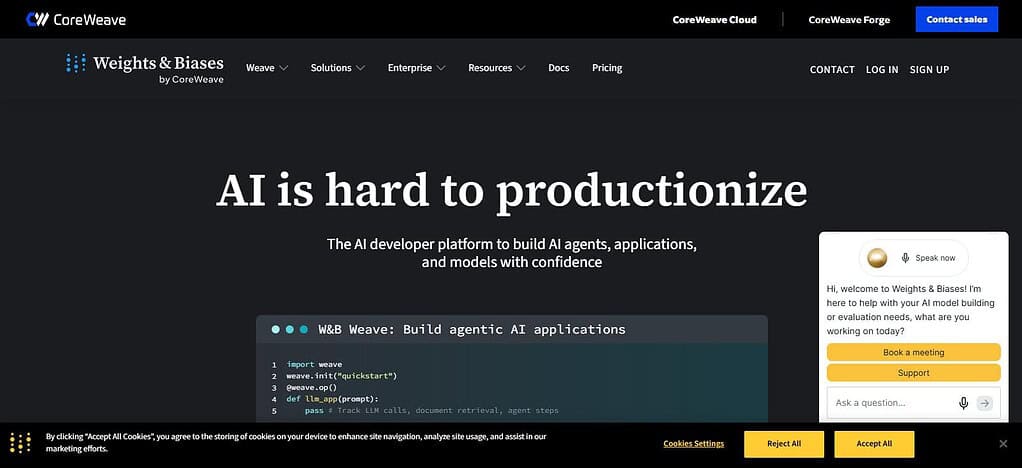Click the 'import weave' code line

tap(314, 364)
